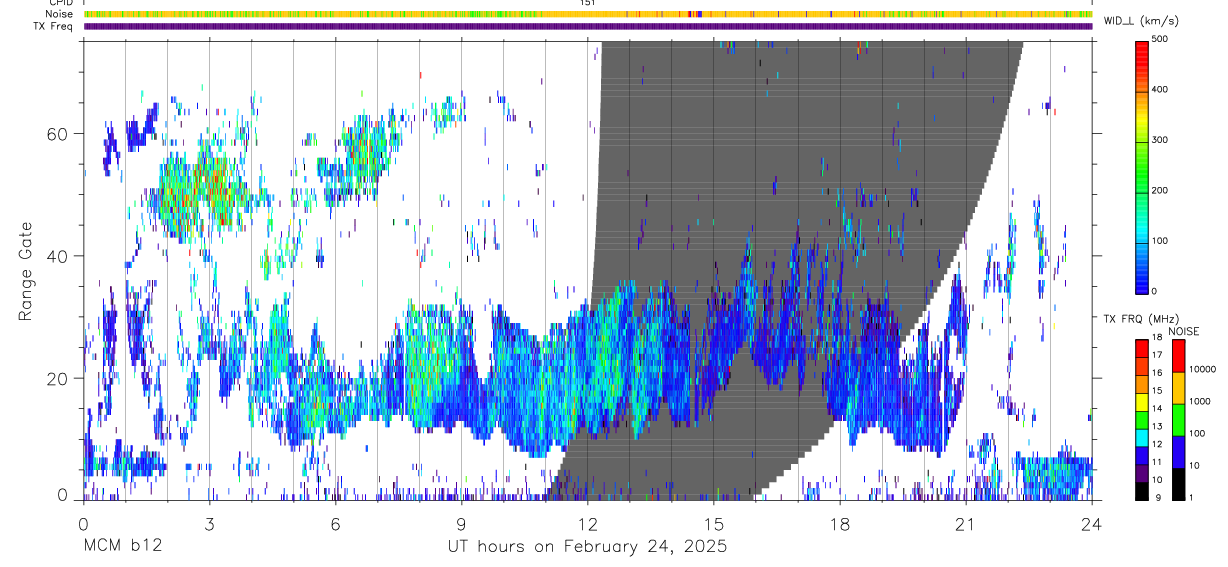Viewport: 1228px width, 567px height.
Task: Click 'UT hours on February 24, 2025' title
Action: (x=587, y=548)
